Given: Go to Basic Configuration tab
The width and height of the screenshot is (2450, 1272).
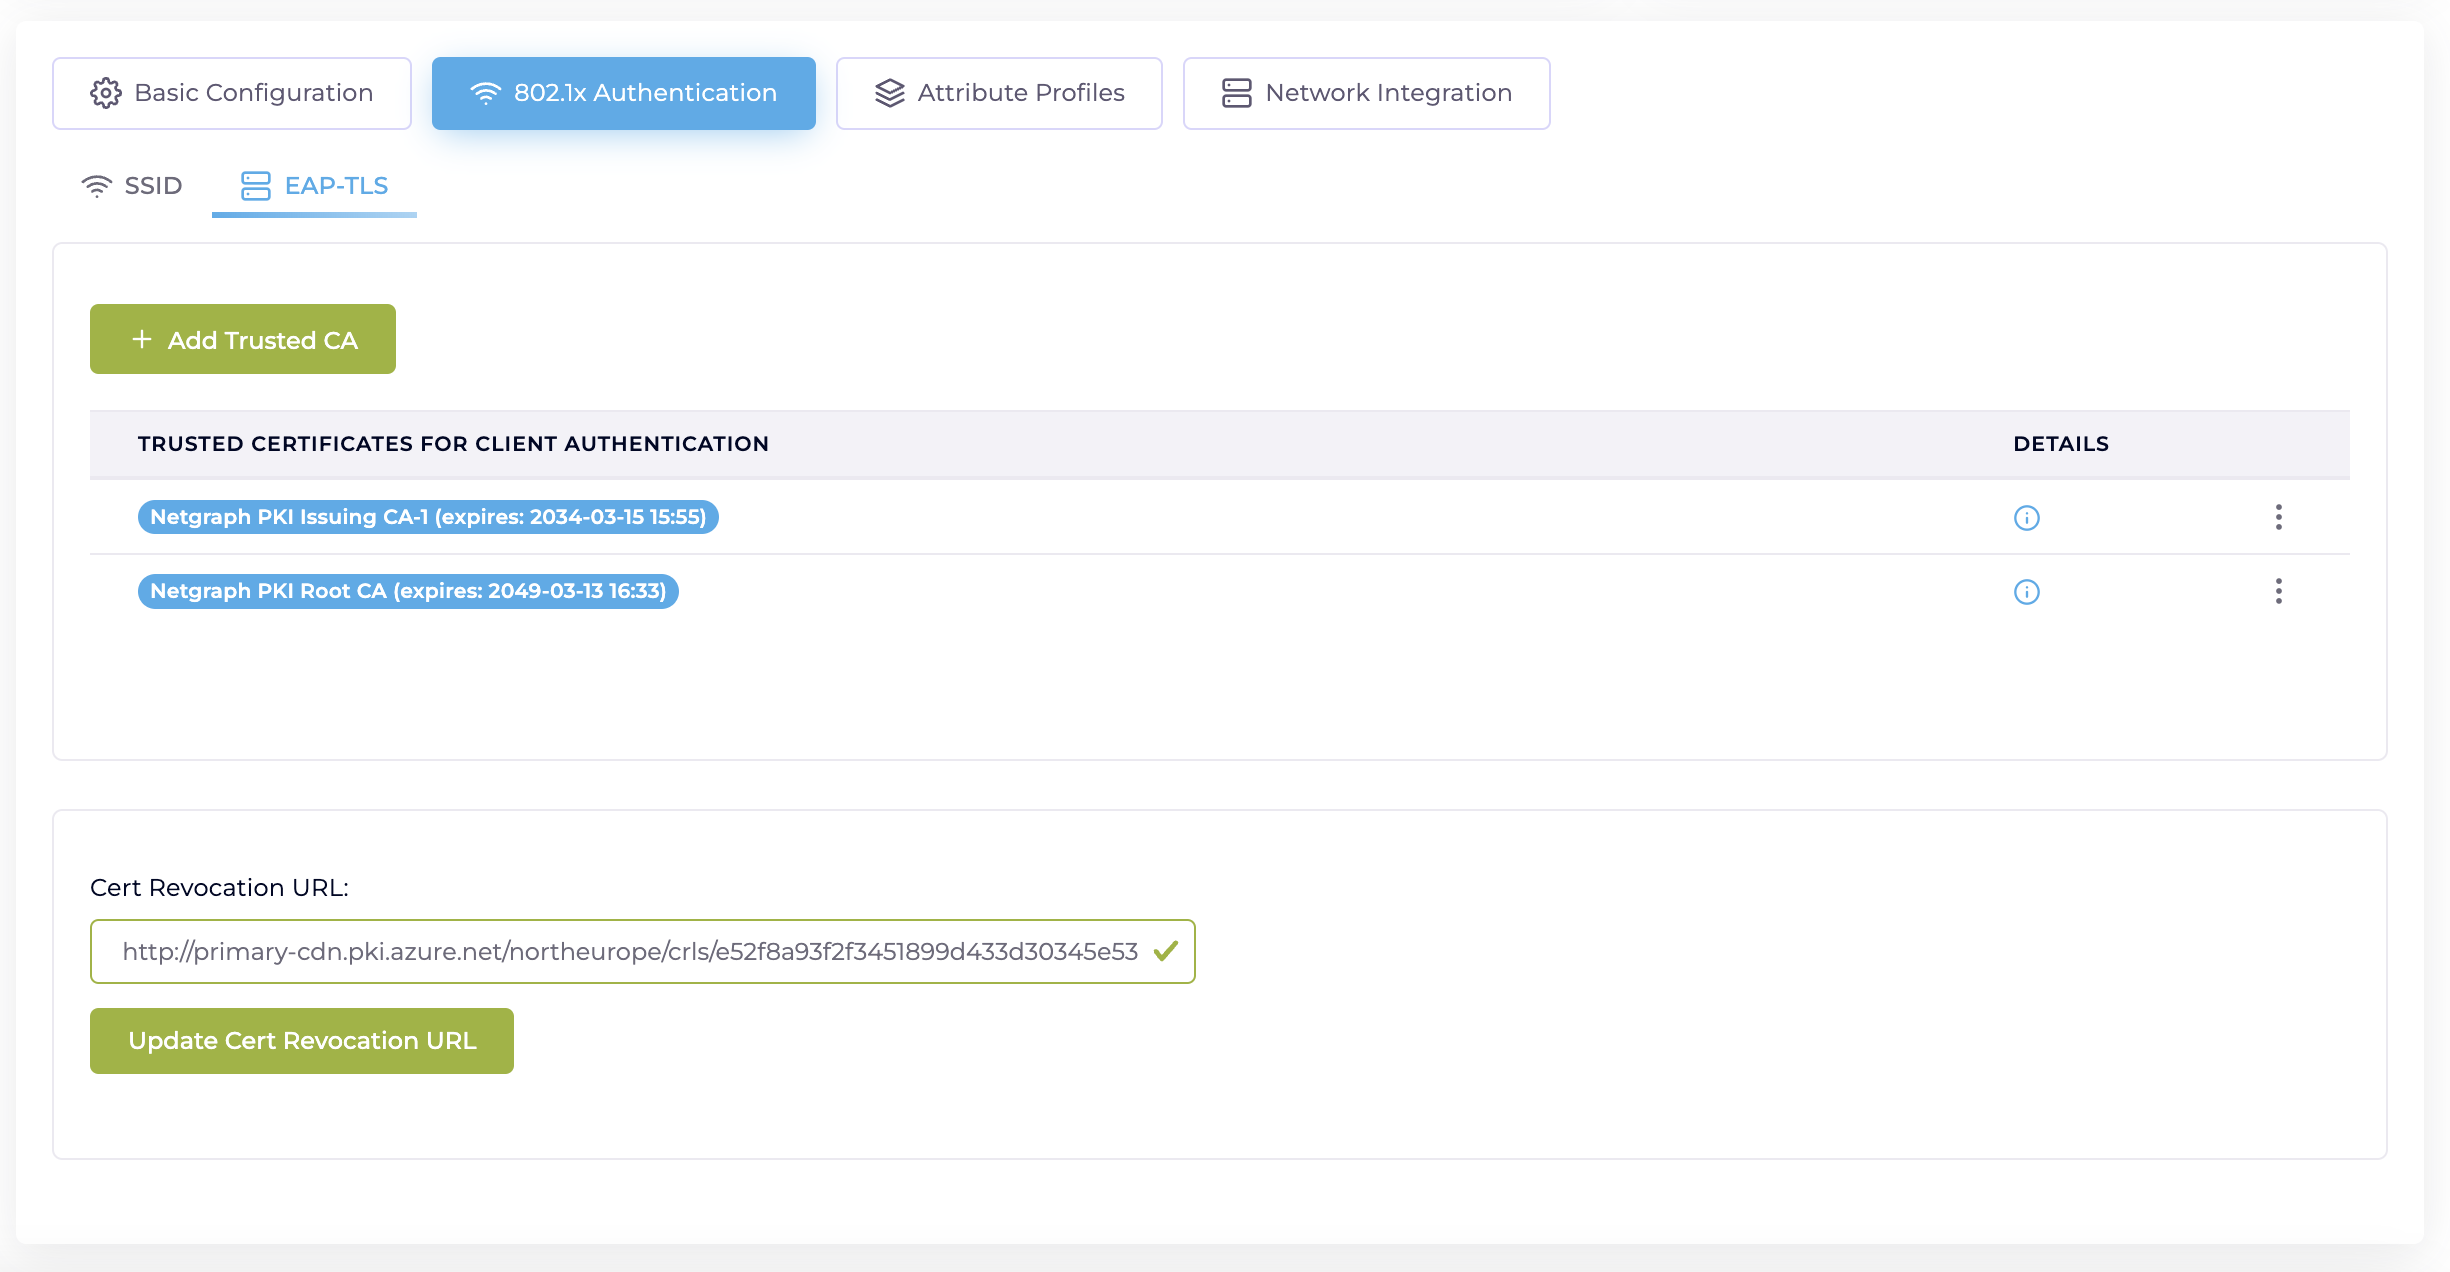Looking at the screenshot, I should tap(232, 93).
